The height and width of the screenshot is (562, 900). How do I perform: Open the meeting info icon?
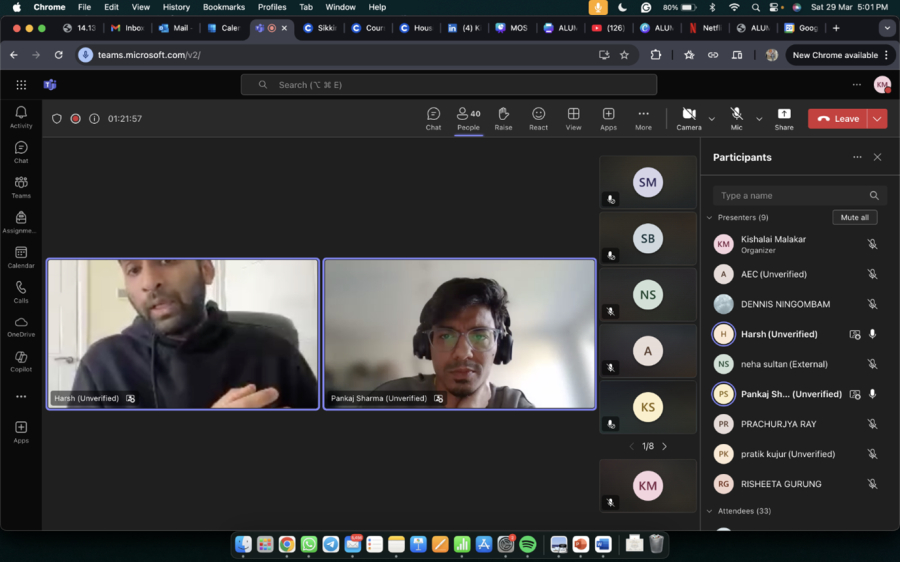click(x=94, y=119)
